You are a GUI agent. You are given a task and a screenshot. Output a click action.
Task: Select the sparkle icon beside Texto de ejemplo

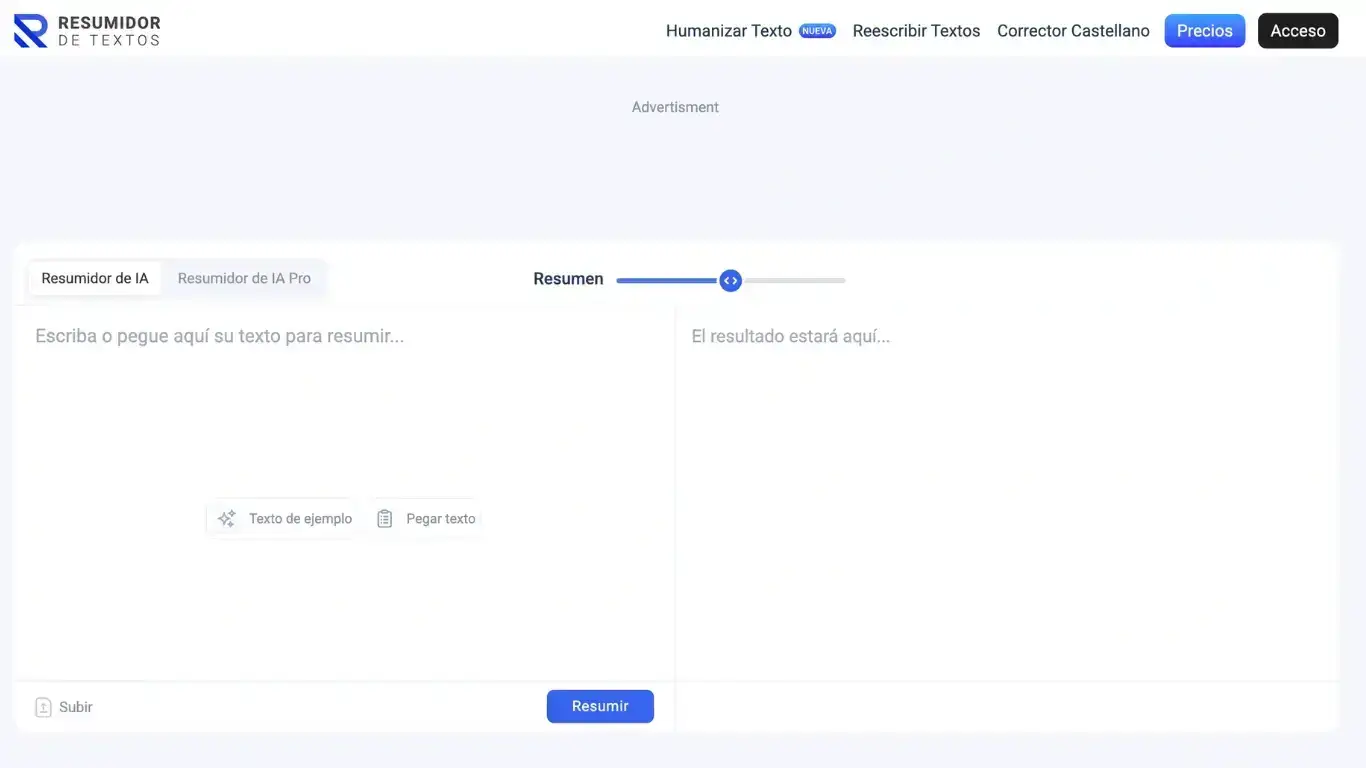(x=226, y=518)
